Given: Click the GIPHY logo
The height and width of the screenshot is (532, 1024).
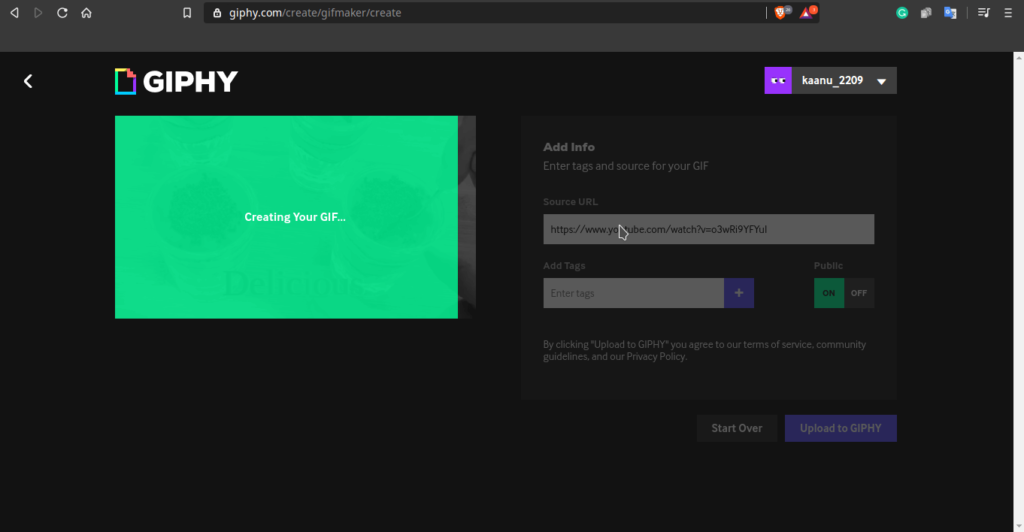Looking at the screenshot, I should (x=176, y=82).
